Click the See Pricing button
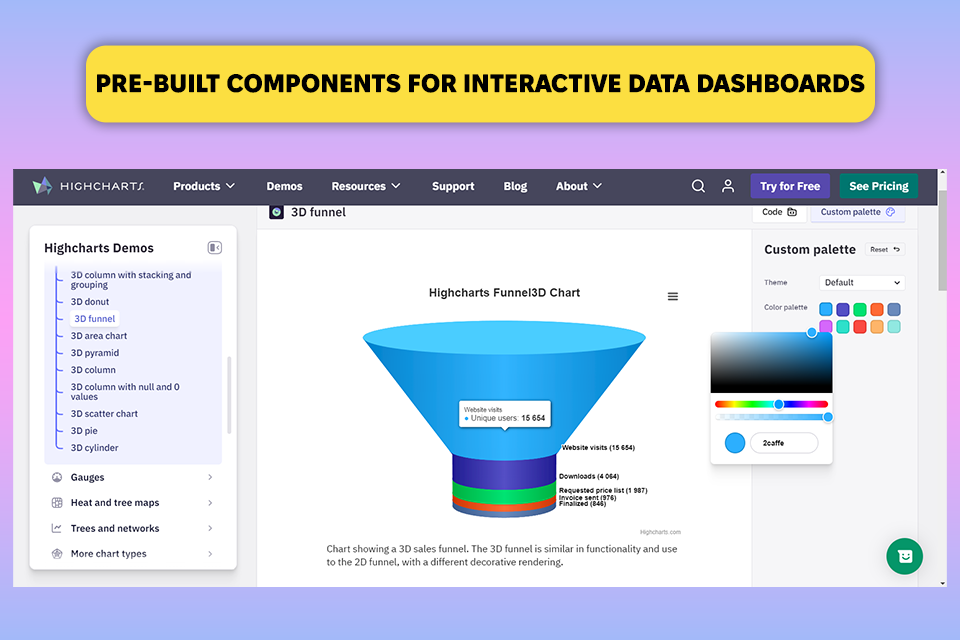 879,186
